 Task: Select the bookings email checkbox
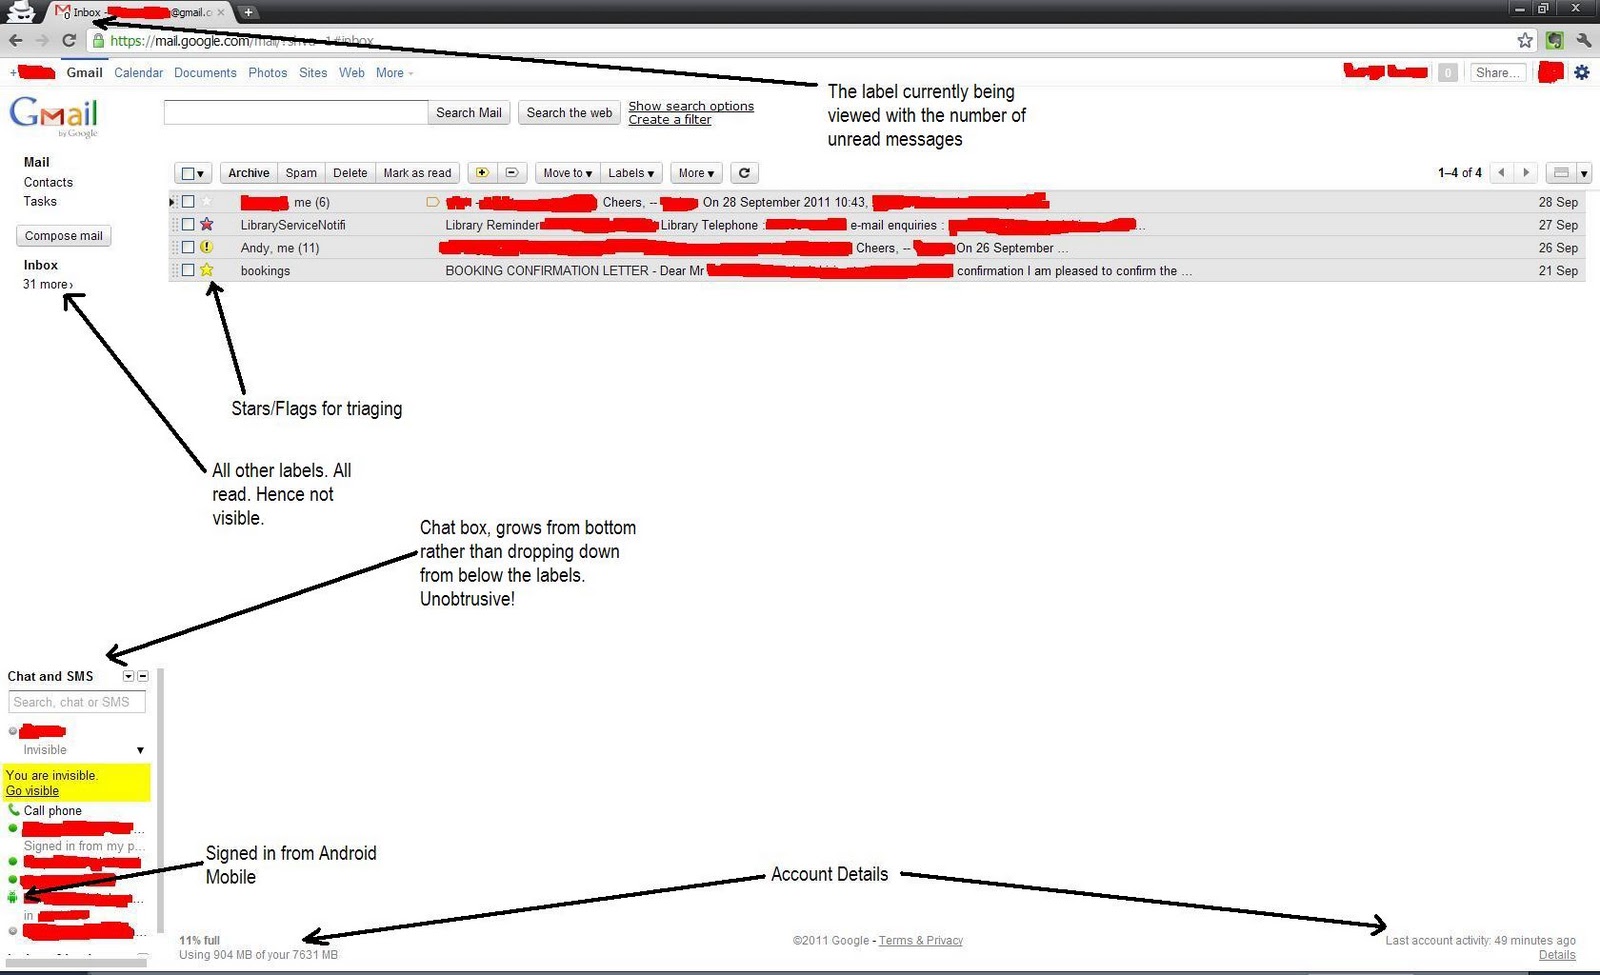pos(188,270)
